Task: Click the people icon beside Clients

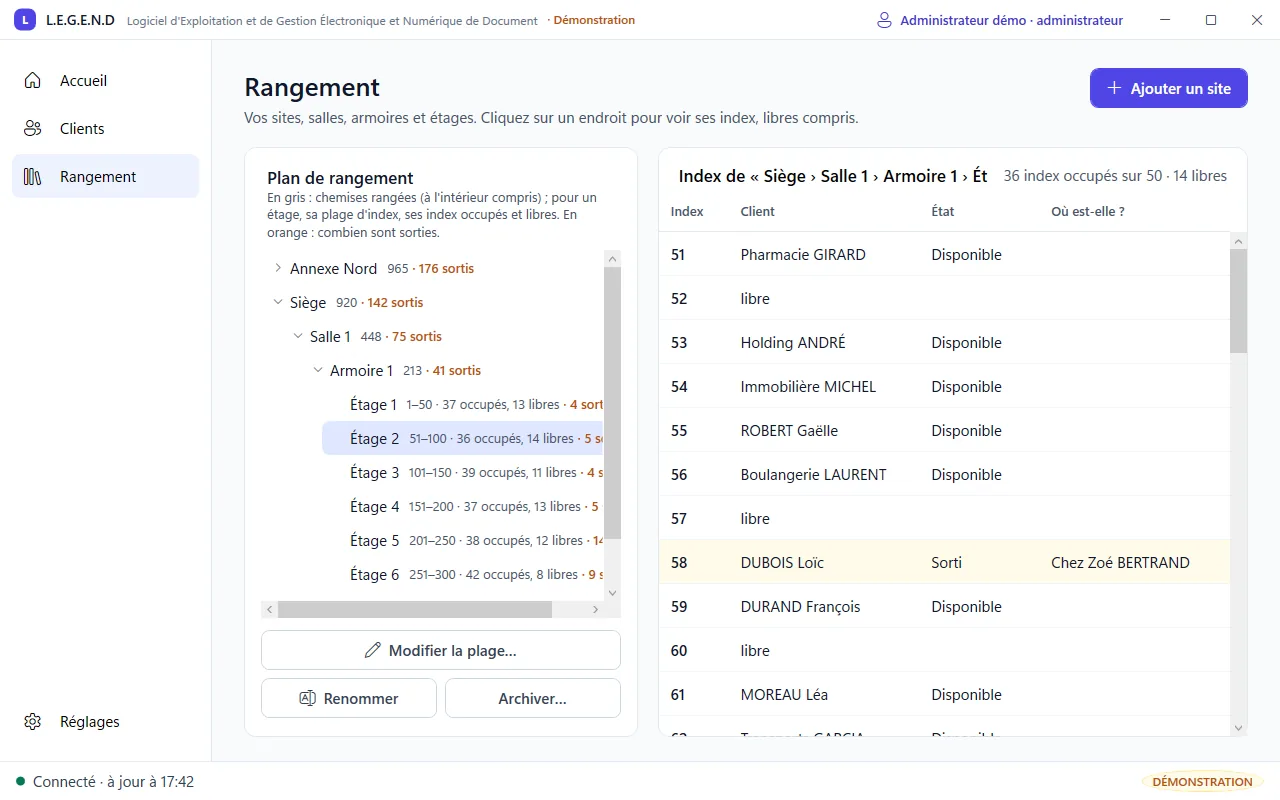Action: [33, 128]
